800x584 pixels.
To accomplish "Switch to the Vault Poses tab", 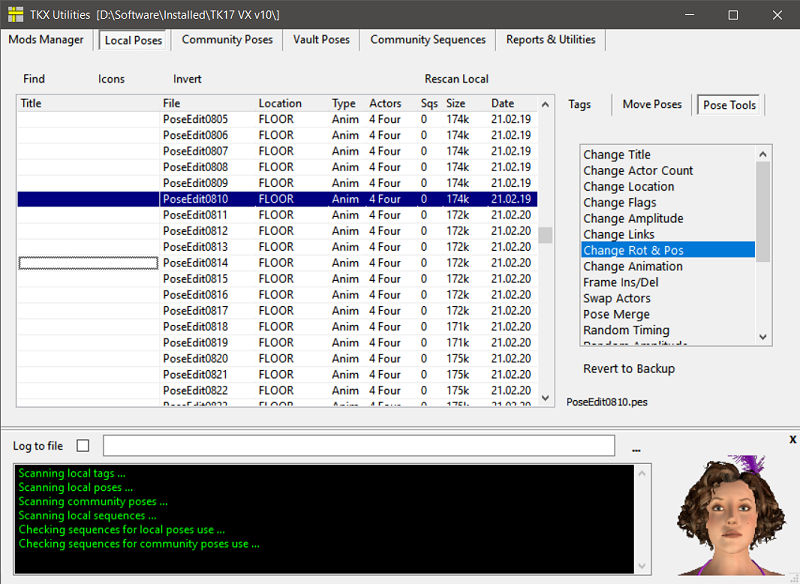I will (x=321, y=40).
